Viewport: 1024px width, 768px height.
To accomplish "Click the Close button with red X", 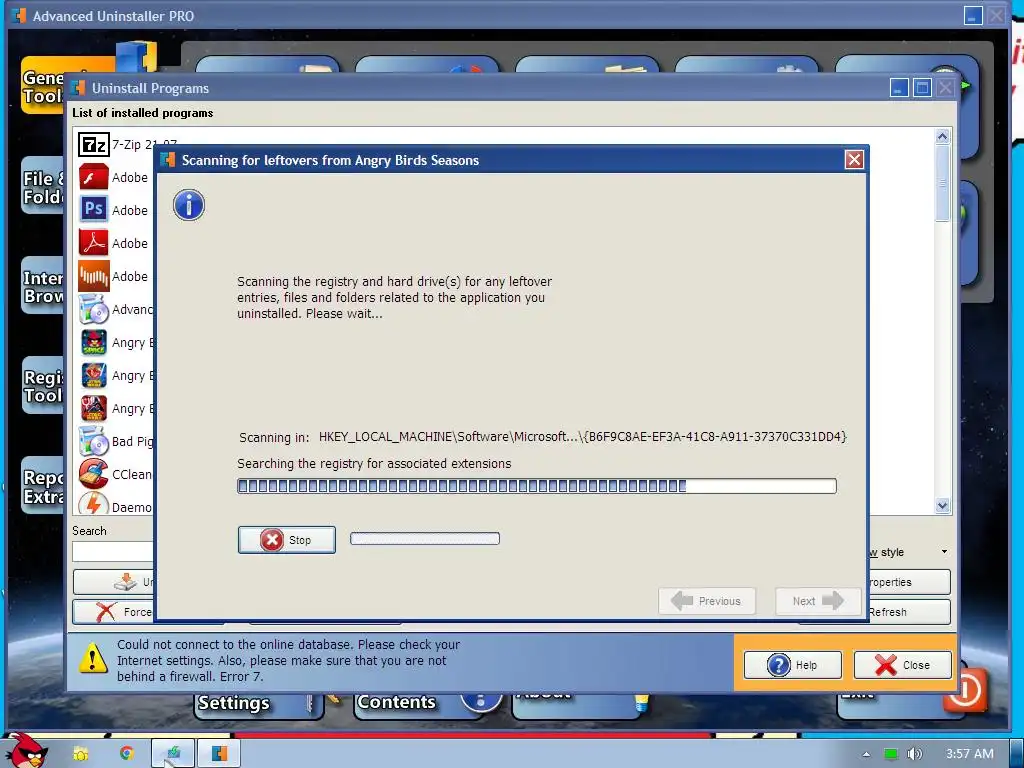I will tap(903, 665).
